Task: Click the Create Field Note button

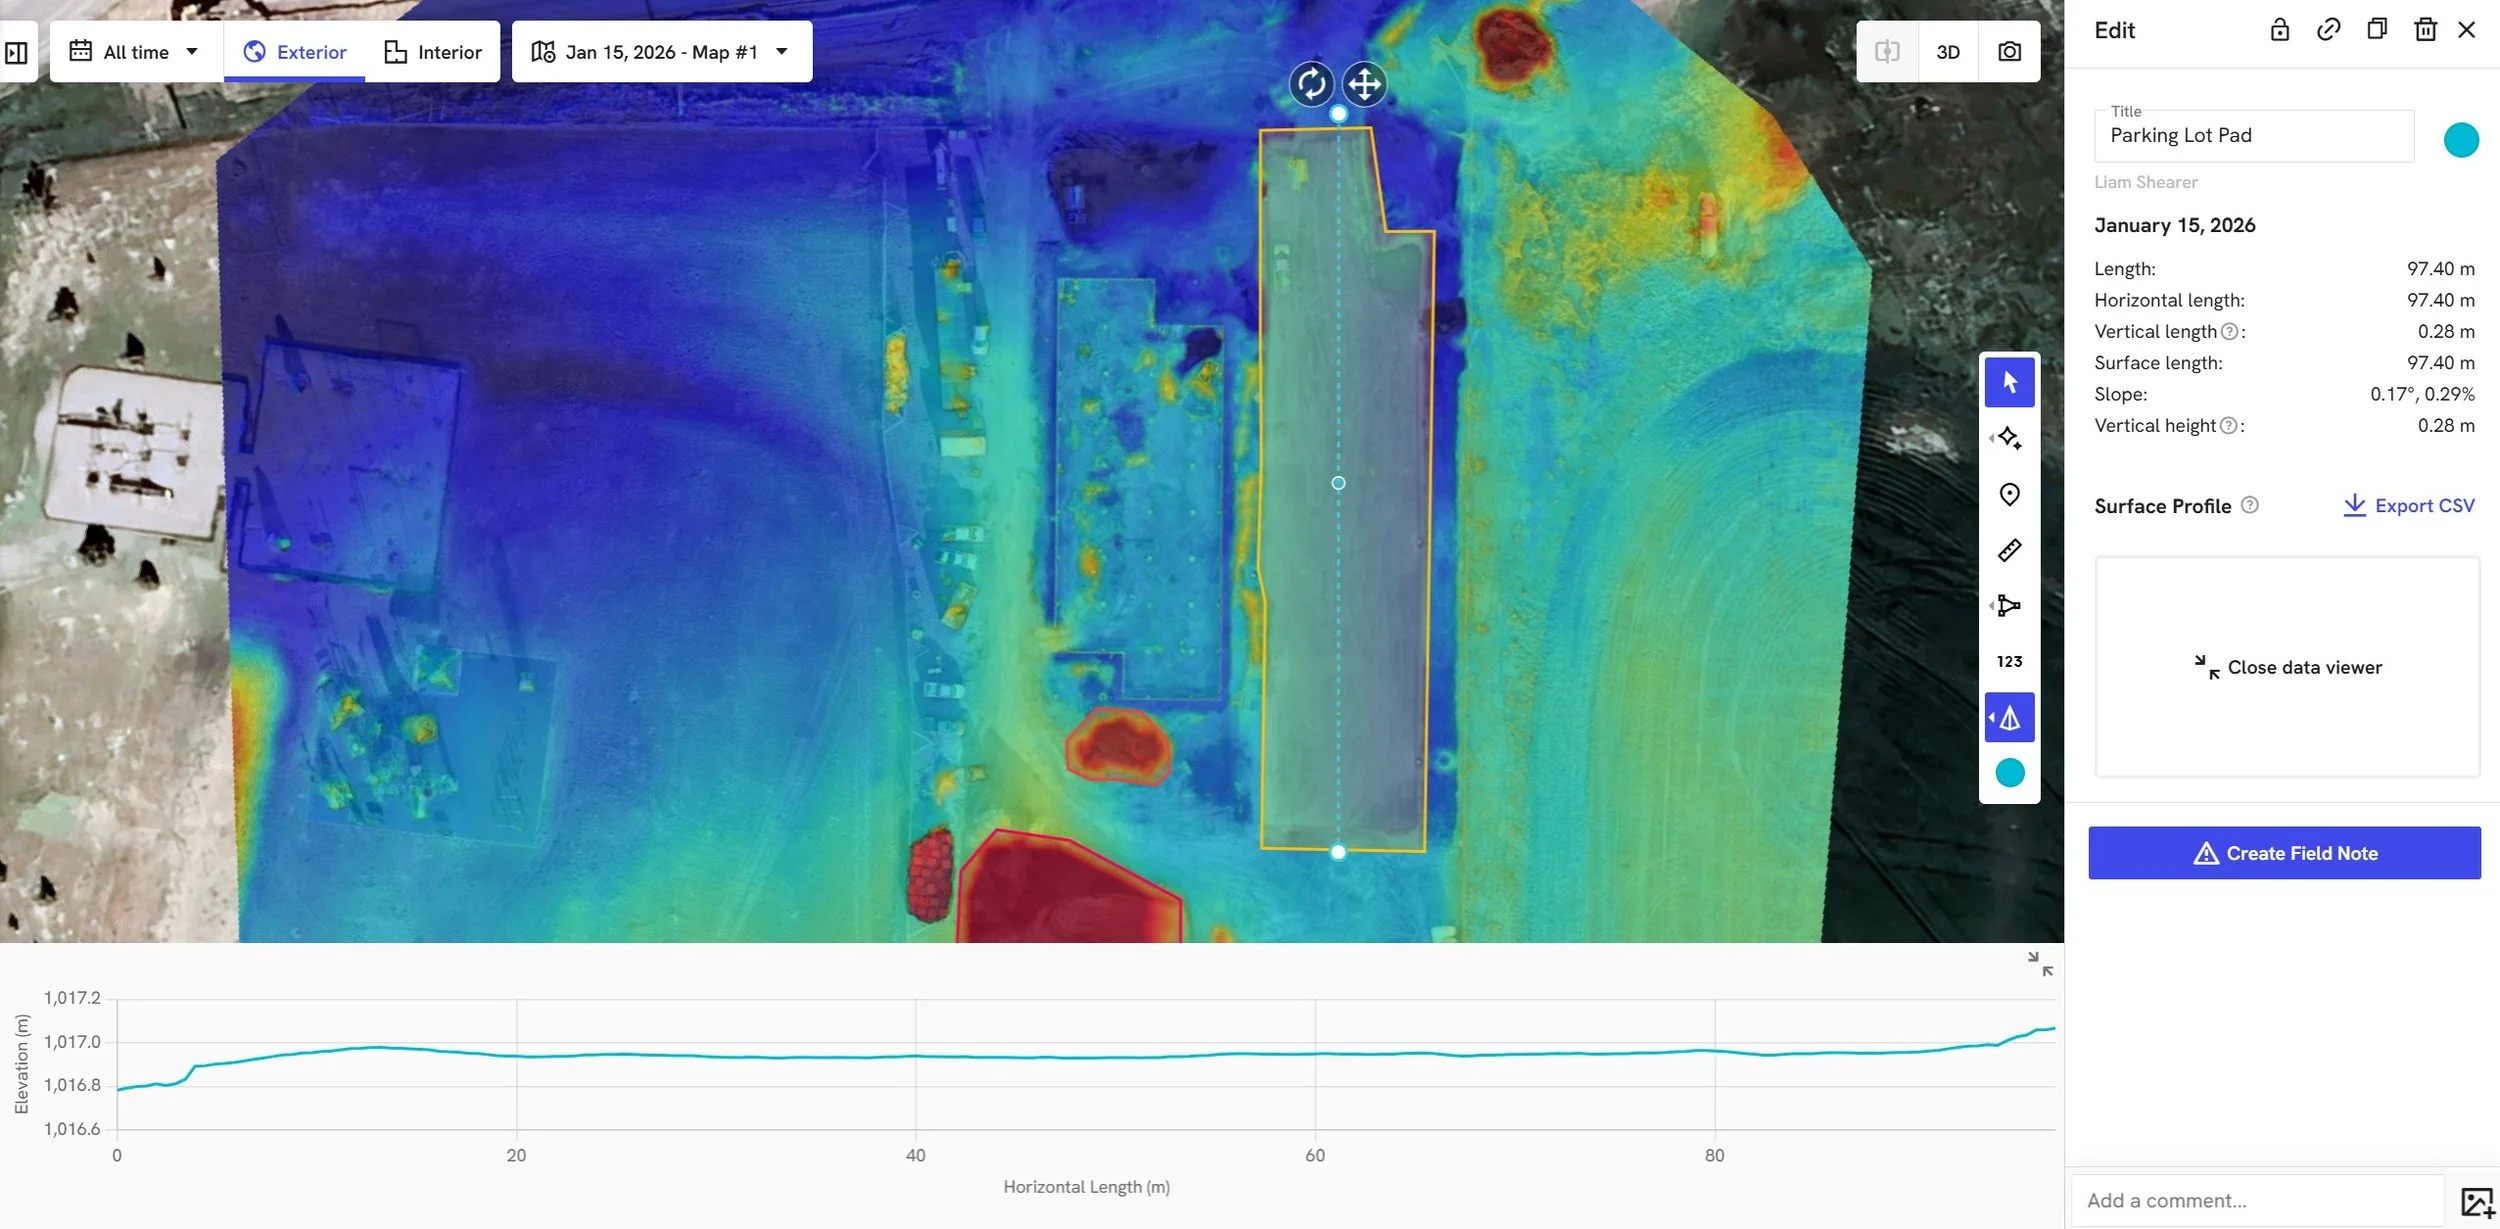Action: 2285,852
